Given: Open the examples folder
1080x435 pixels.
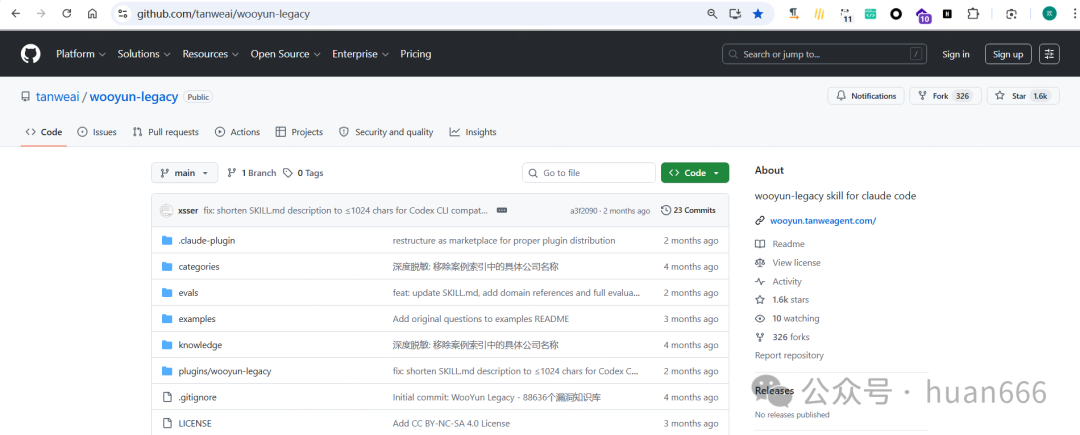Looking at the screenshot, I should (197, 319).
